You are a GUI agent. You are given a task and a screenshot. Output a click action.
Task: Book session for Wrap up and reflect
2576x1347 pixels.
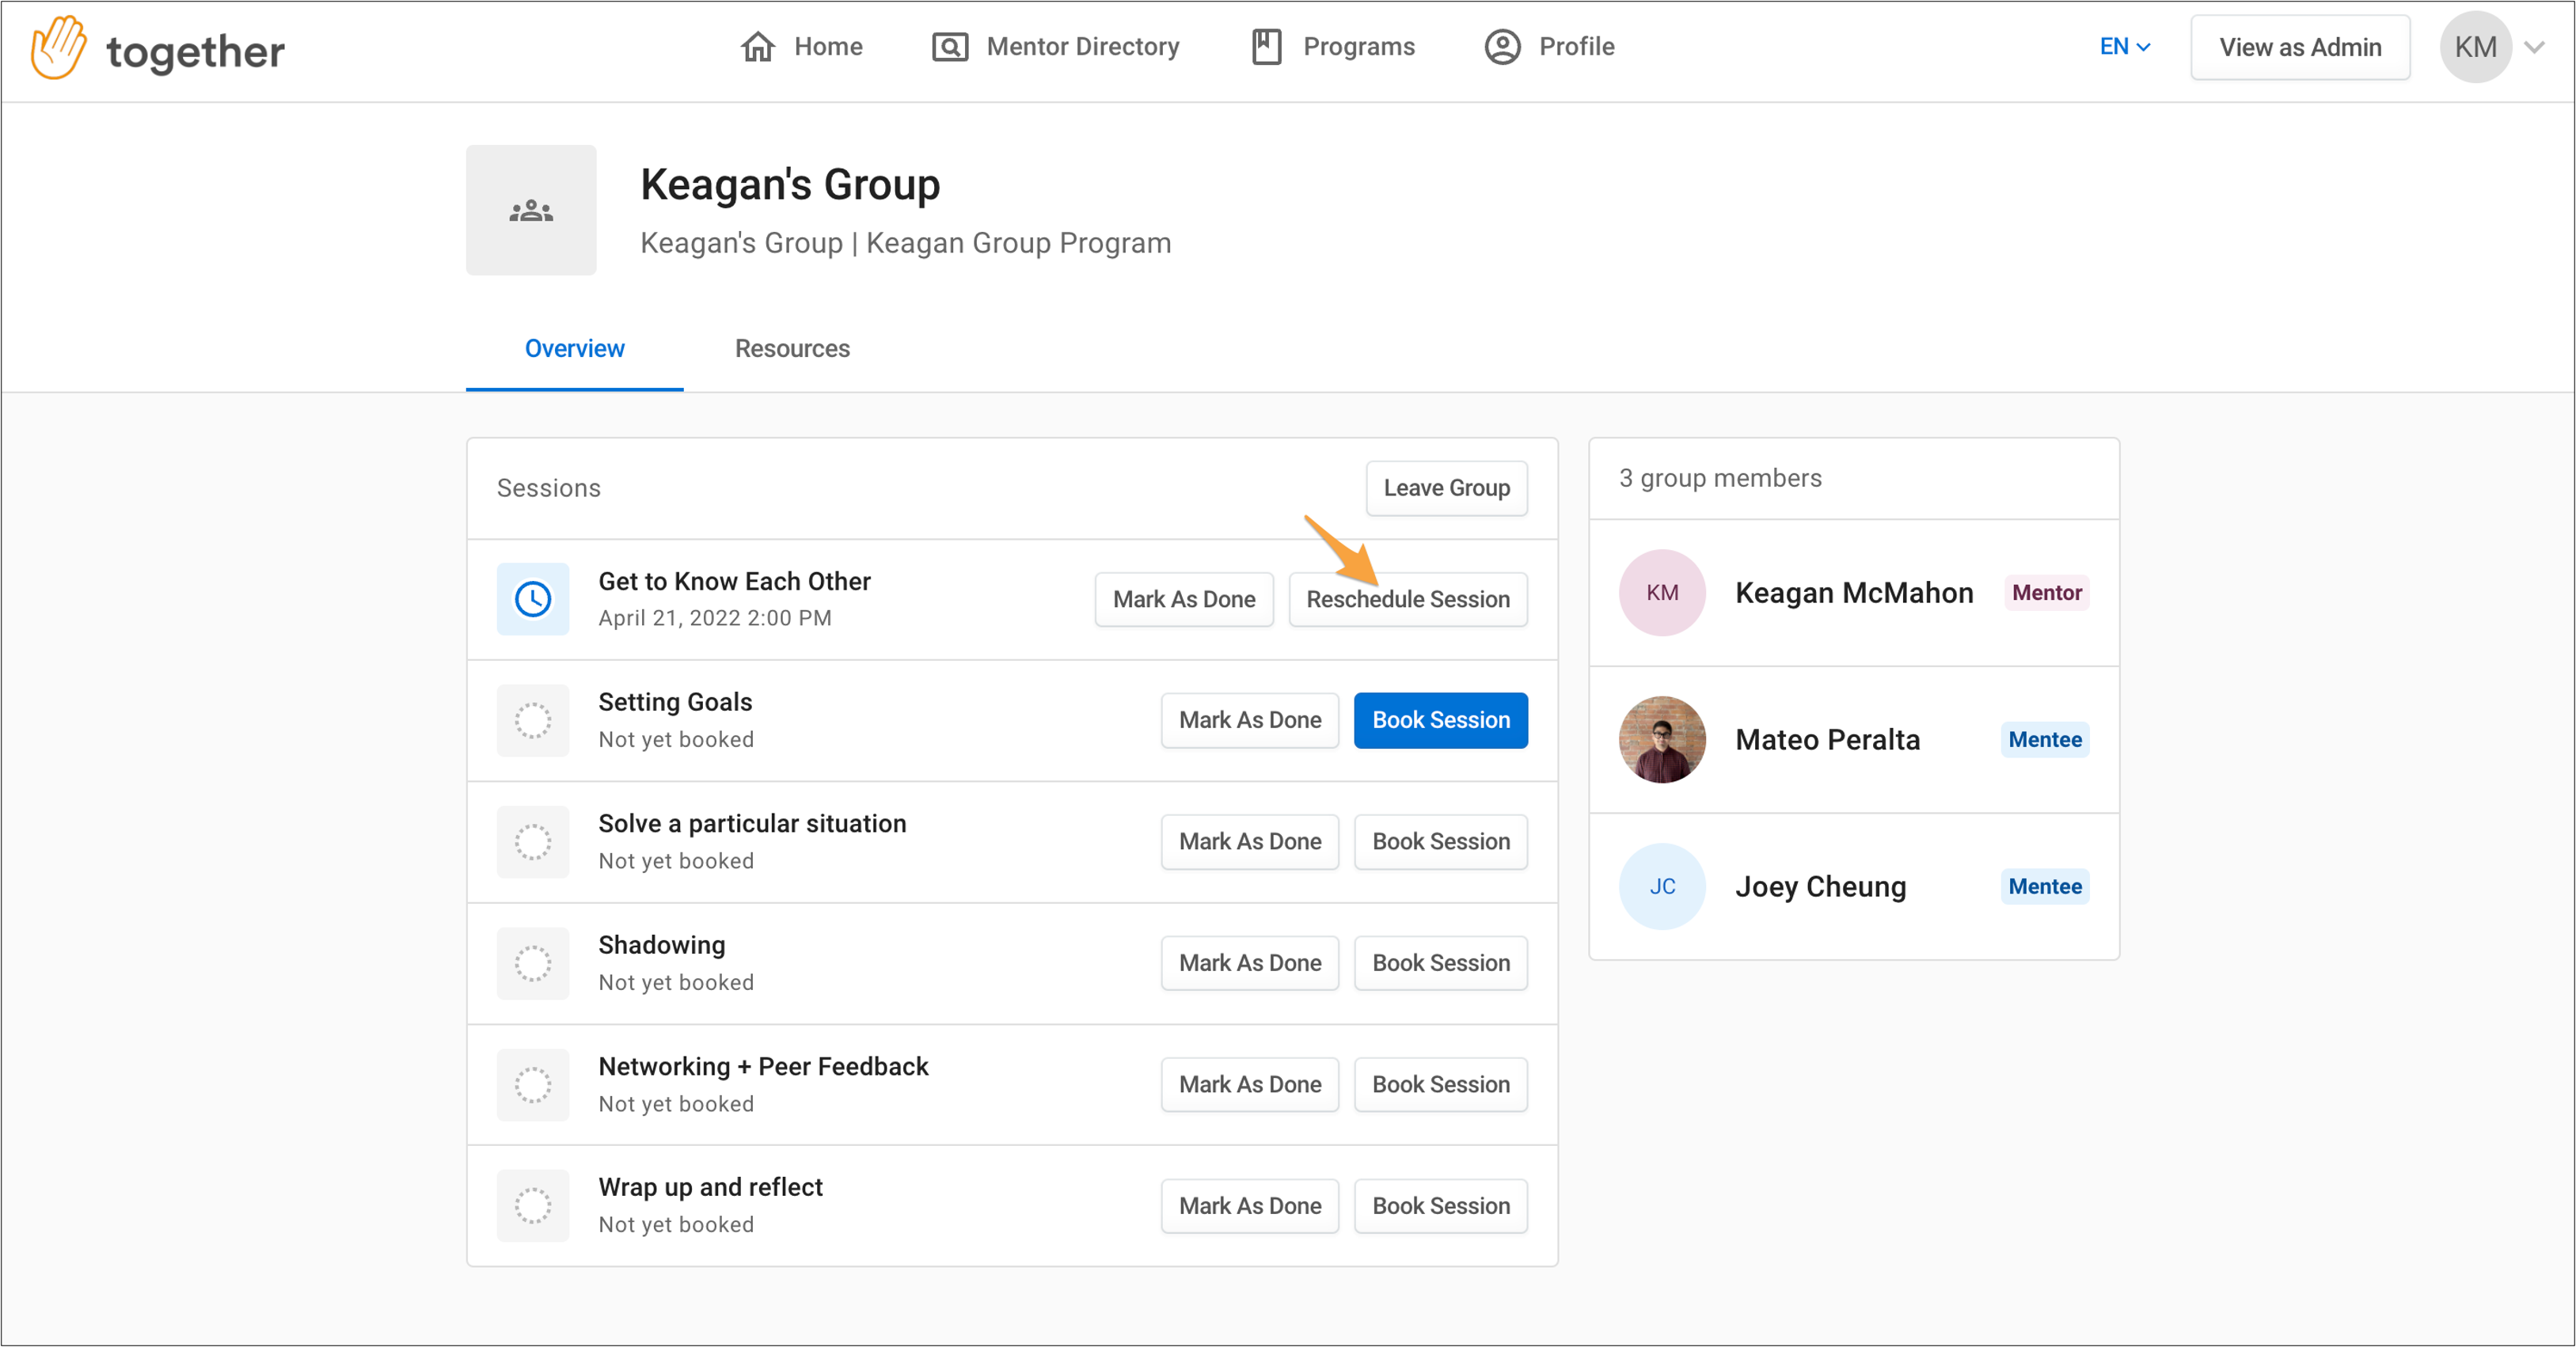(1441, 1206)
